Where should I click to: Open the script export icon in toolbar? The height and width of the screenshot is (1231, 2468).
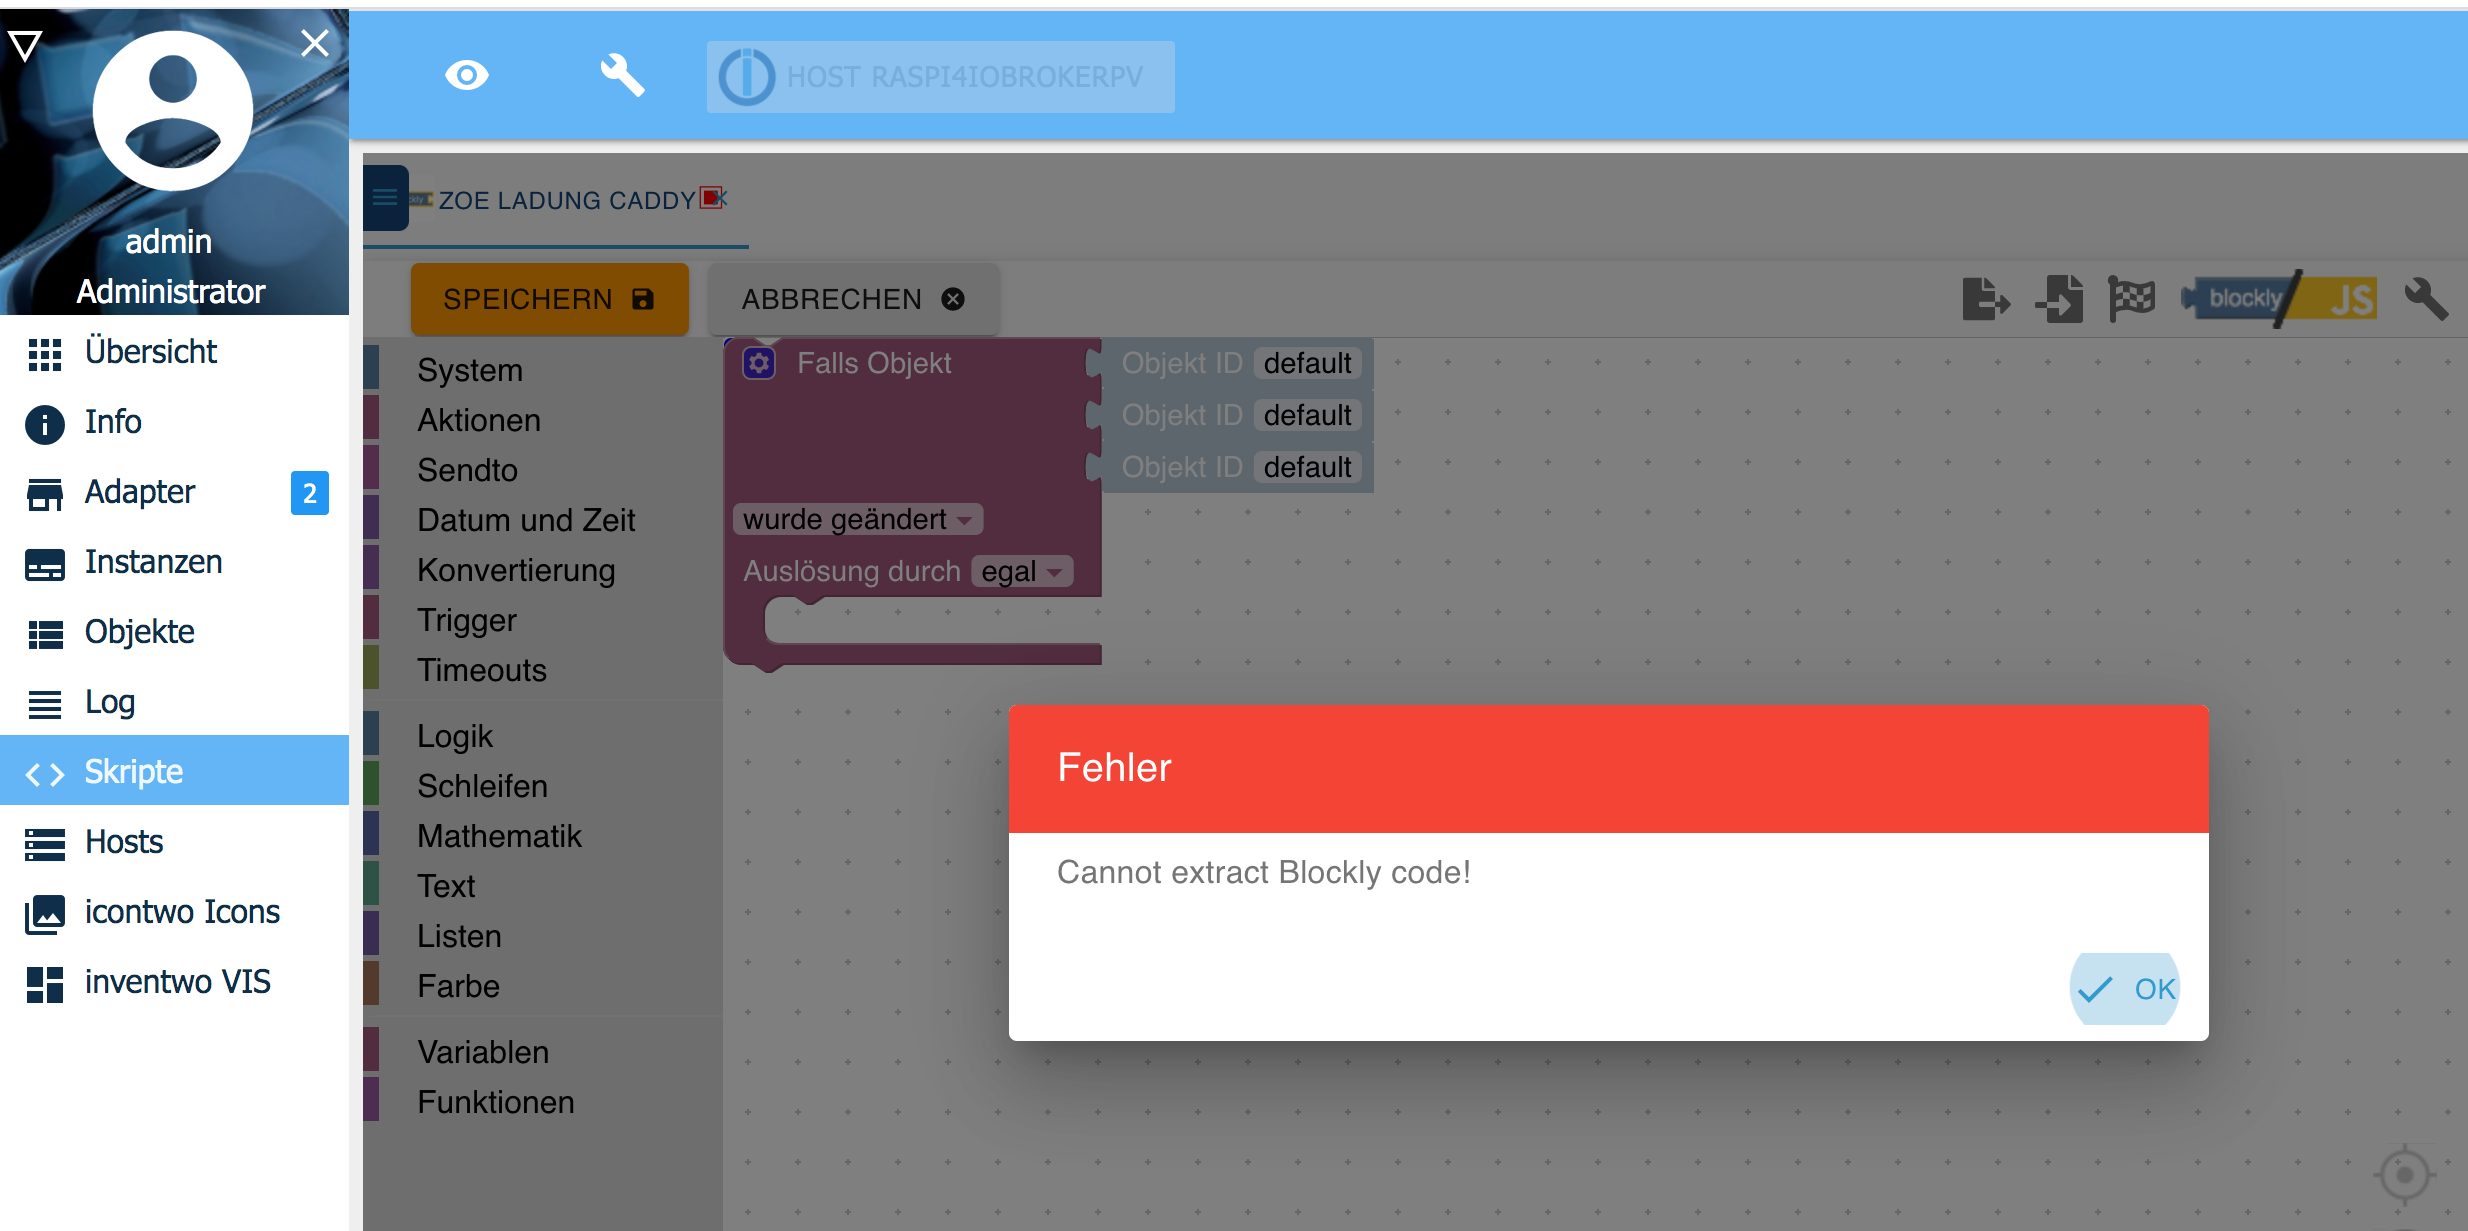click(1985, 297)
